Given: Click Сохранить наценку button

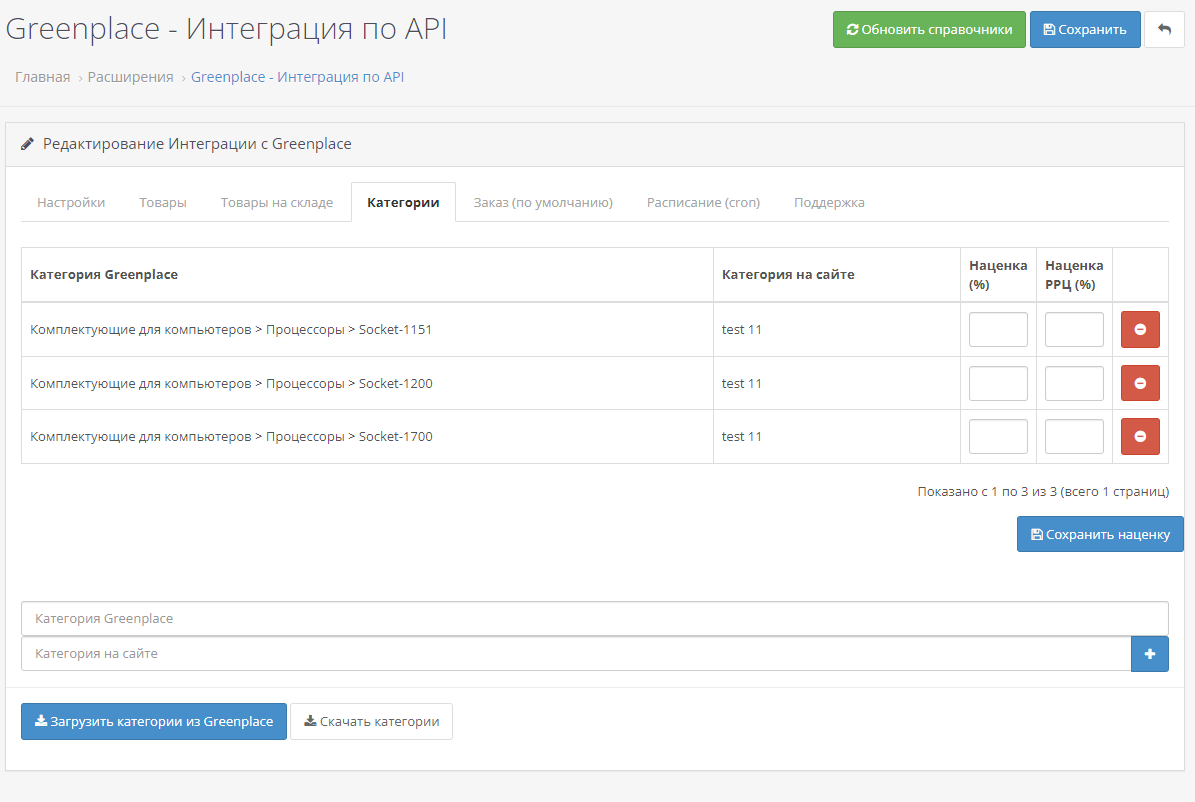Looking at the screenshot, I should (x=1100, y=534).
